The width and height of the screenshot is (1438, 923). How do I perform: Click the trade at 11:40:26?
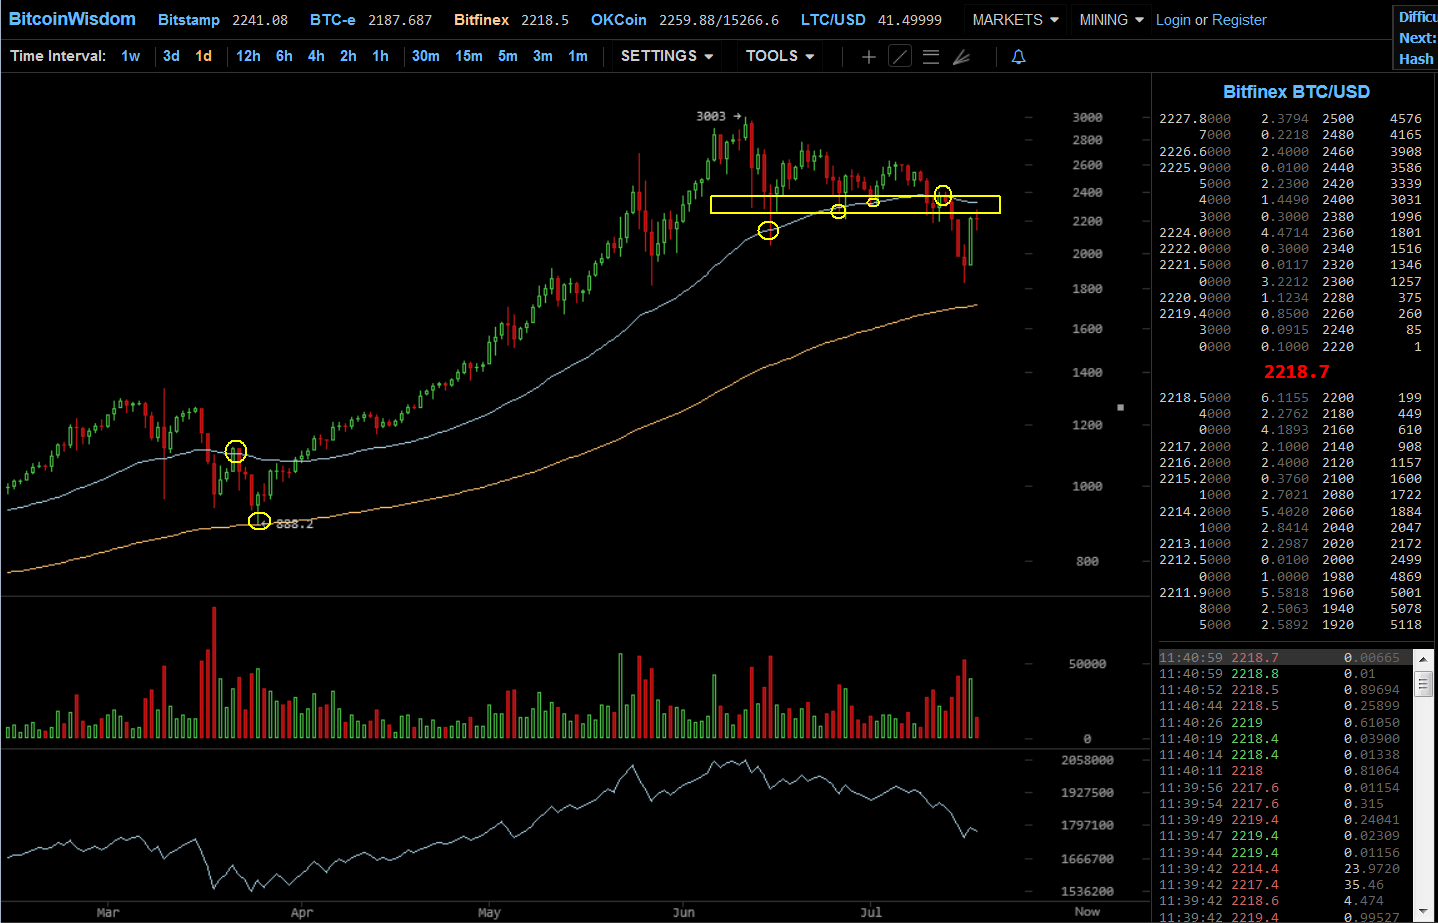(1284, 723)
